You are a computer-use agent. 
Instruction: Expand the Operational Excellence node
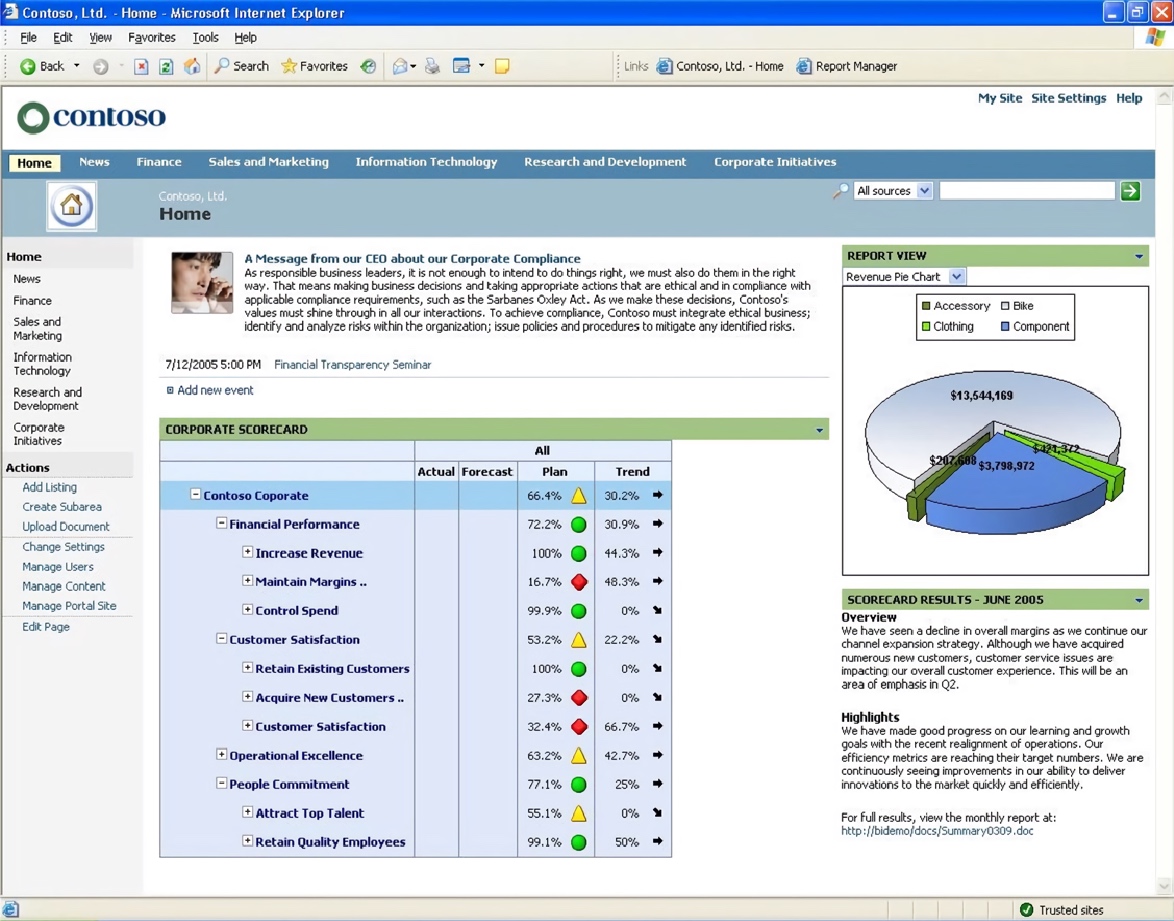[x=222, y=754]
